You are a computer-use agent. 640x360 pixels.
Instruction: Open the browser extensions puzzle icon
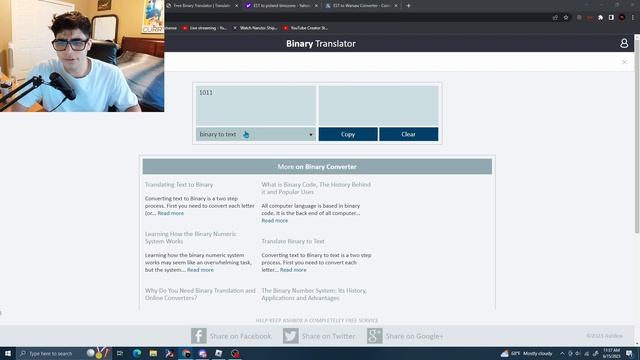point(600,18)
